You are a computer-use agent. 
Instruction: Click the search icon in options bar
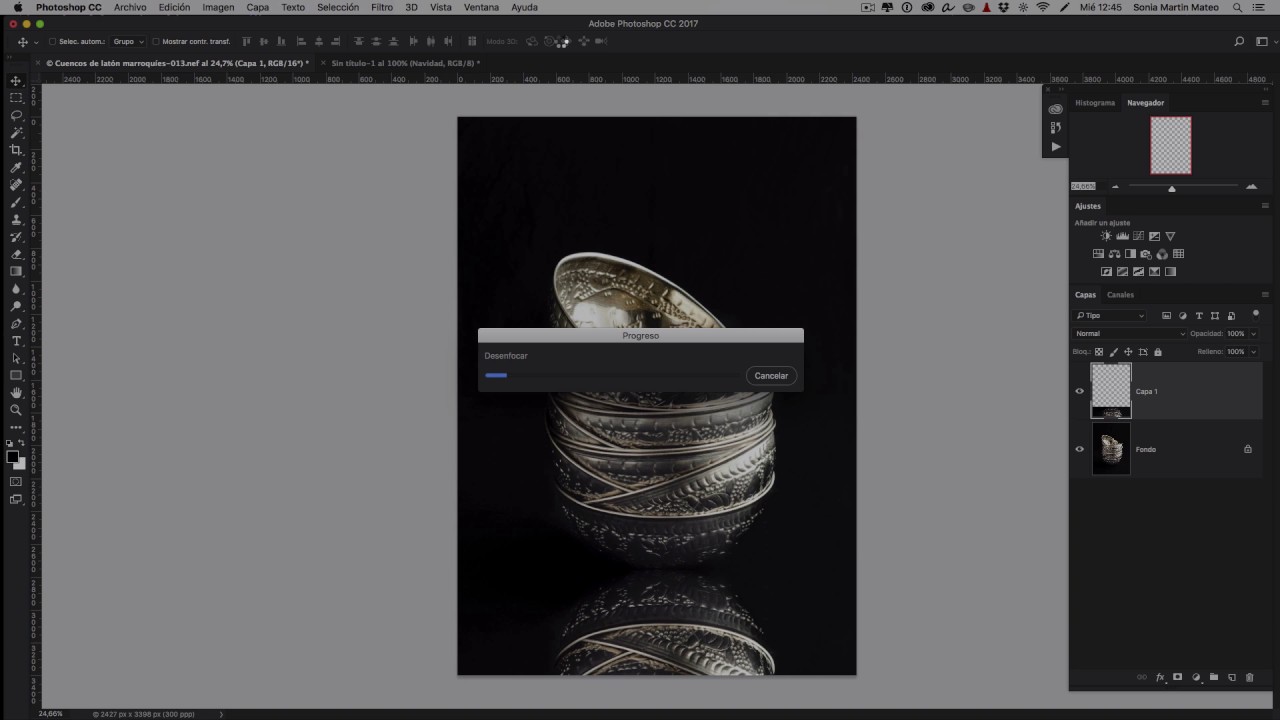tap(1239, 42)
